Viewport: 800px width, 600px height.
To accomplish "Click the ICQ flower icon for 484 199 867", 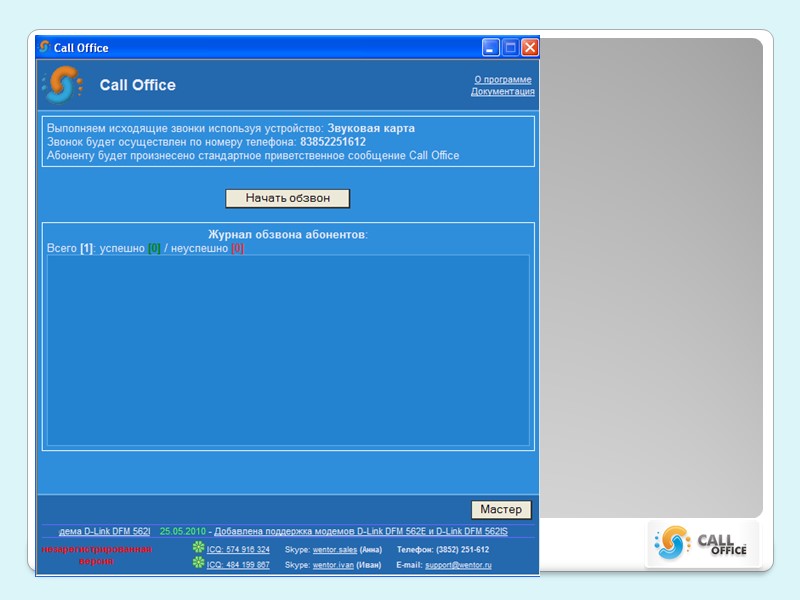I will 198,563.
